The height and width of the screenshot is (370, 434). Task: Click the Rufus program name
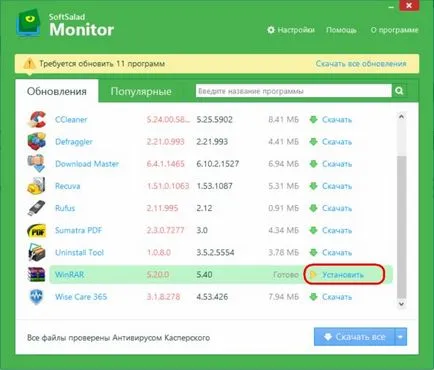[x=65, y=208]
